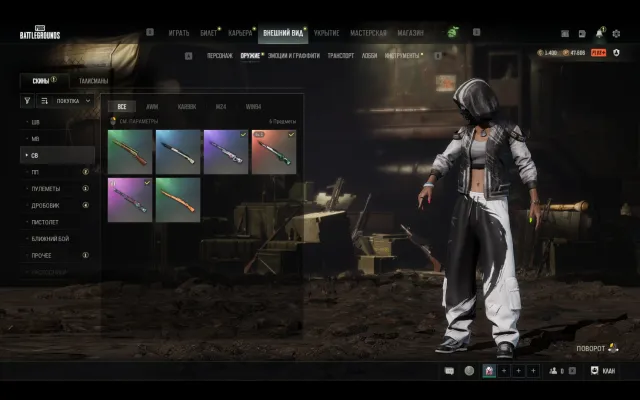Open the УКРЫТИЕ tab
This screenshot has height=400, width=640.
pyautogui.click(x=327, y=33)
